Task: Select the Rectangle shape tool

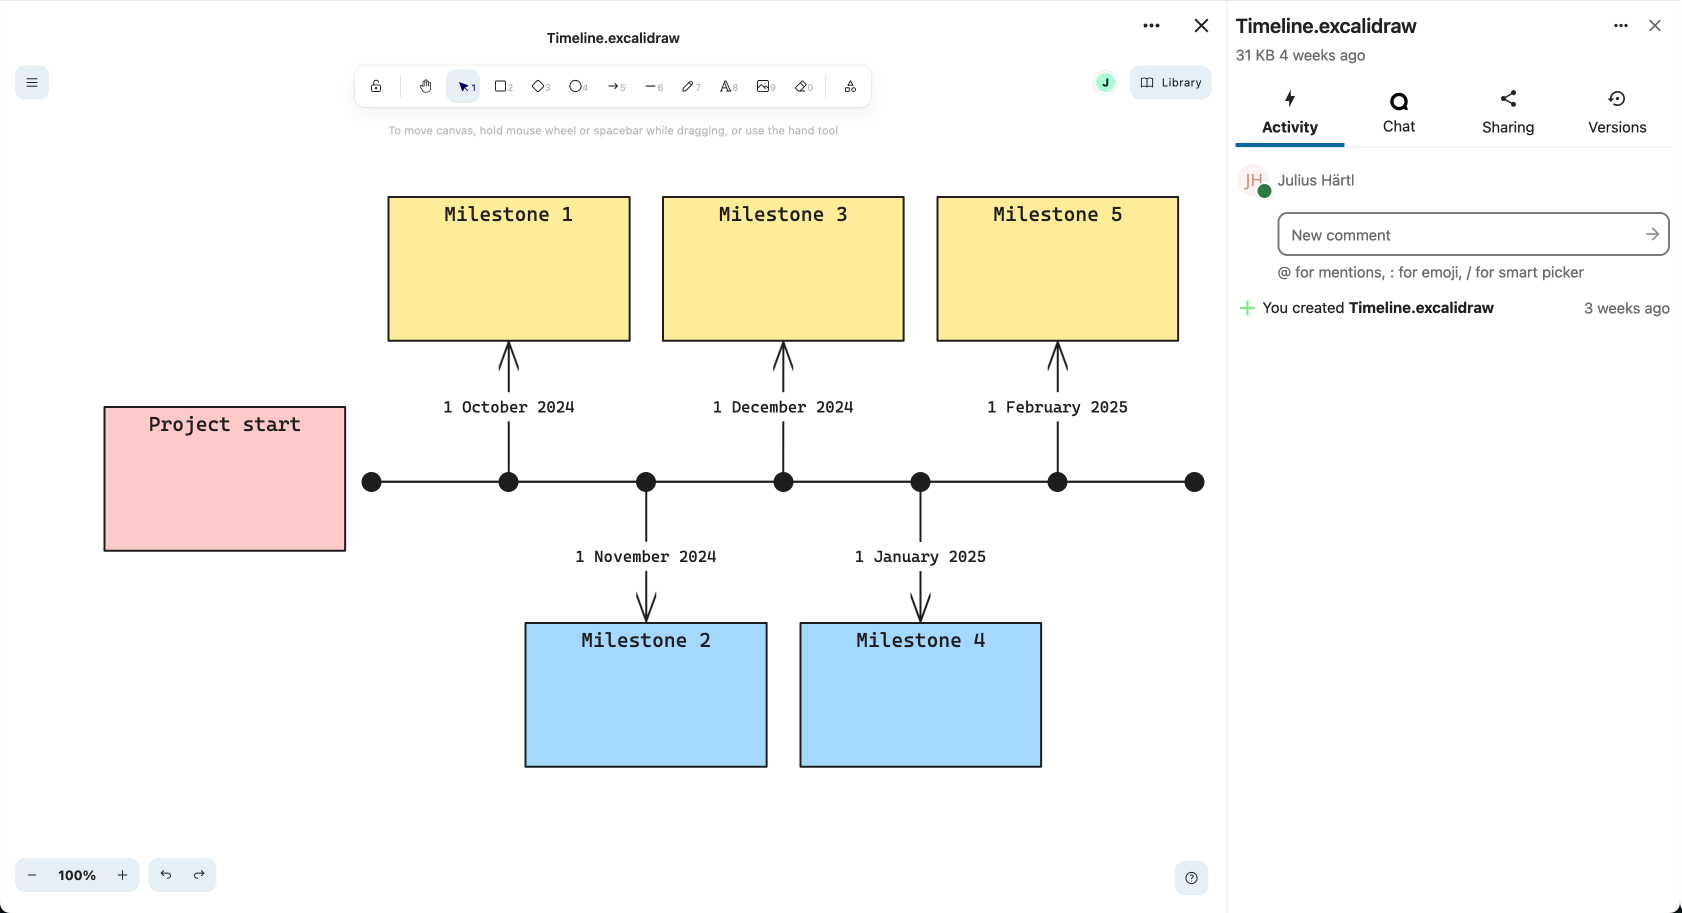Action: coord(502,86)
